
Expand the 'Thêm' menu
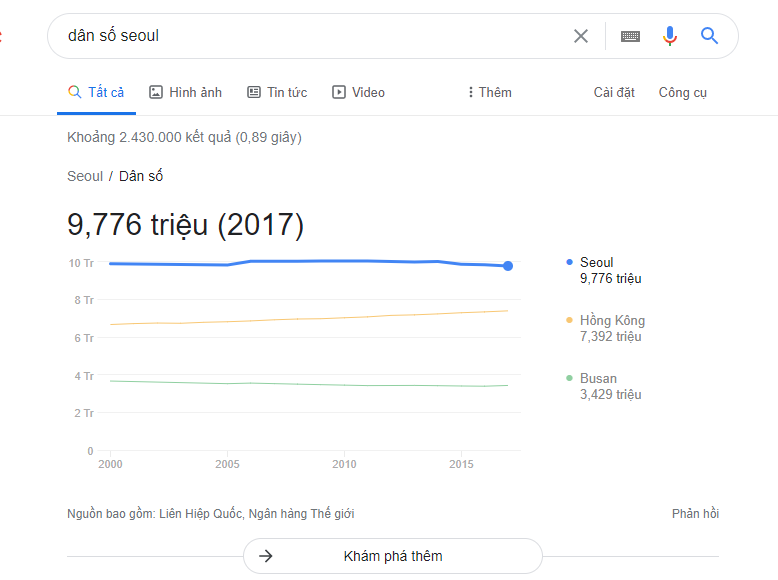coord(490,92)
